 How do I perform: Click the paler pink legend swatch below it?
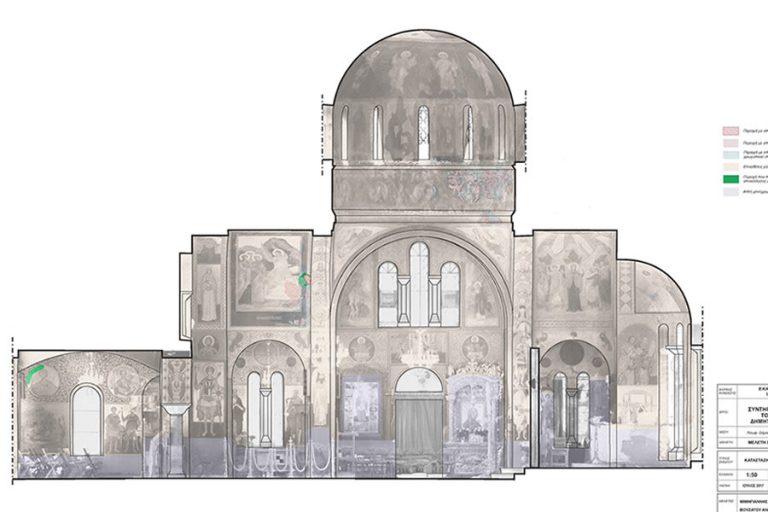click(730, 143)
